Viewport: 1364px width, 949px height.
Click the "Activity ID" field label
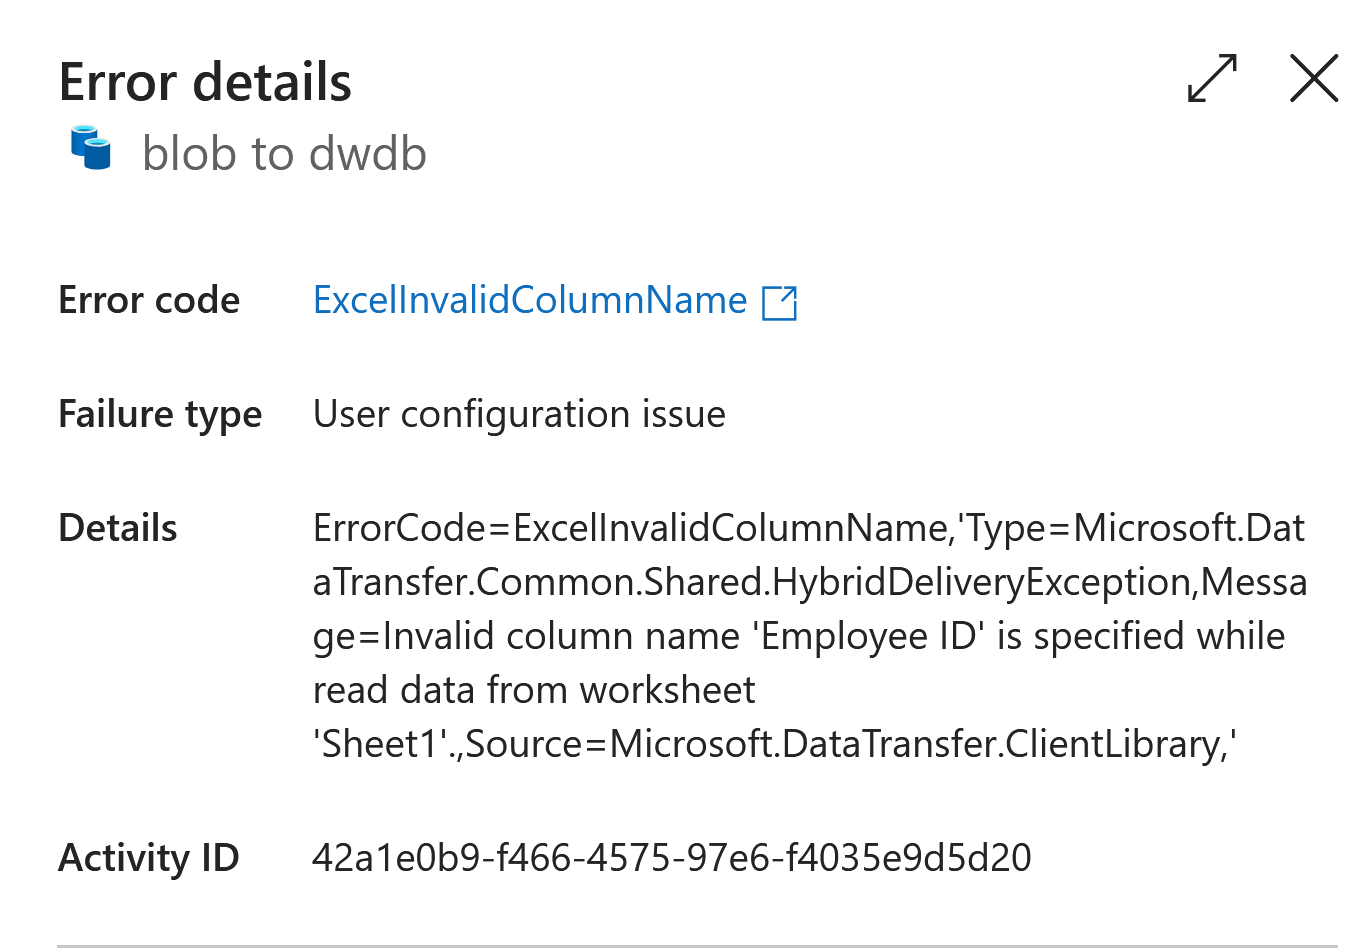[x=148, y=858]
